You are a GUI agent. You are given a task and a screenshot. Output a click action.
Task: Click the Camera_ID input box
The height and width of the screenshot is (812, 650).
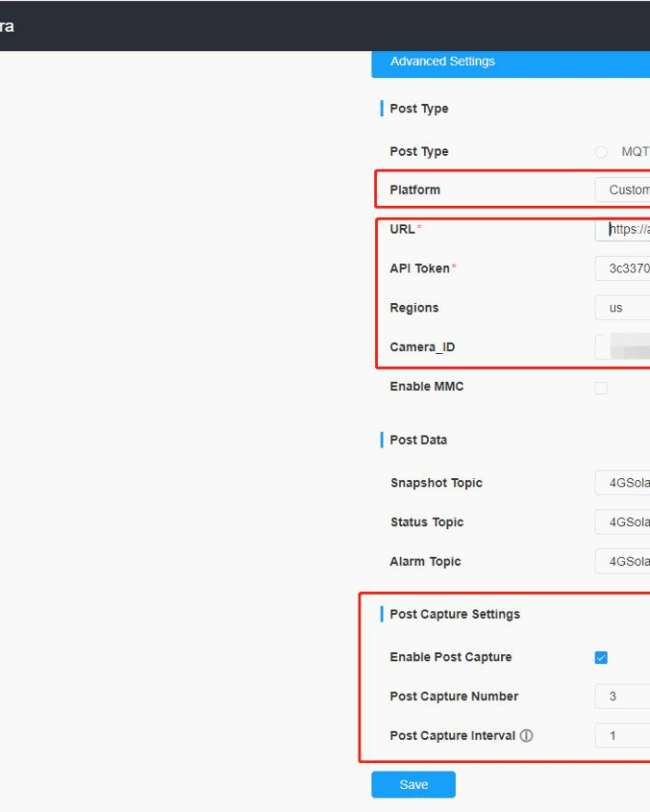(623, 348)
